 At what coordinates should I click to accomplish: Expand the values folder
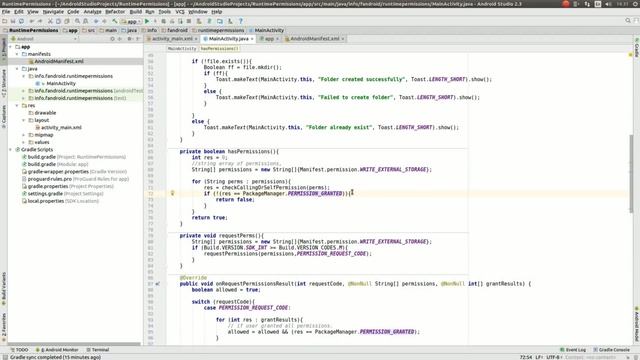24,142
